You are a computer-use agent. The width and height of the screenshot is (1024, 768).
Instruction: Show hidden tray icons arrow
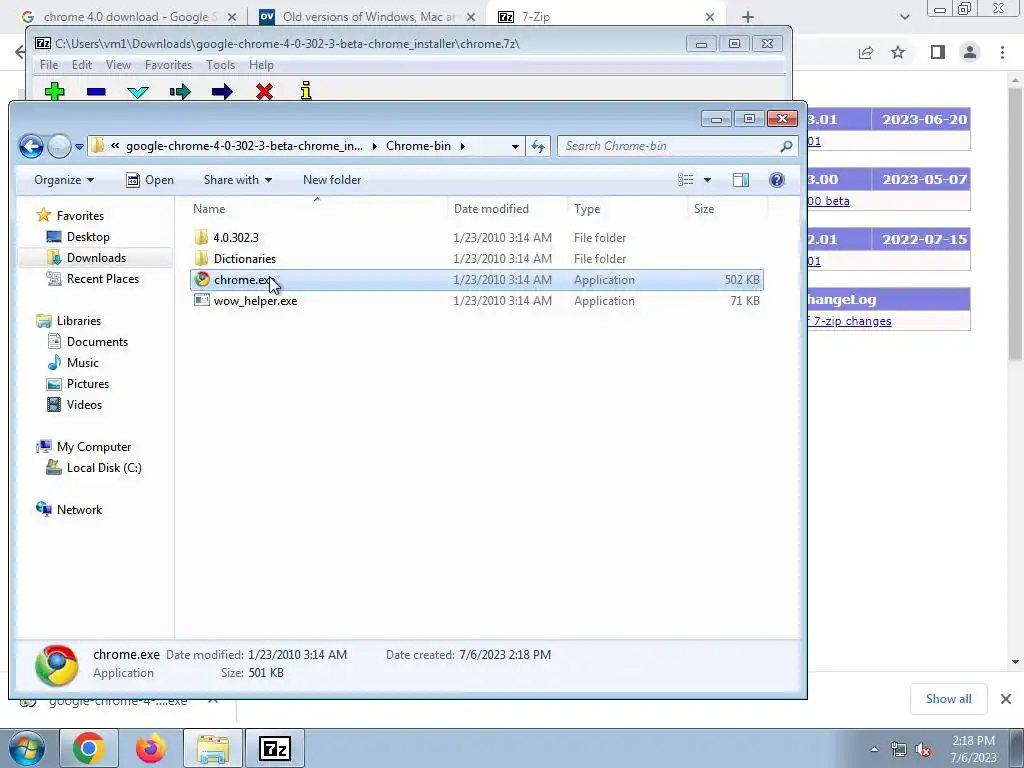pos(874,750)
